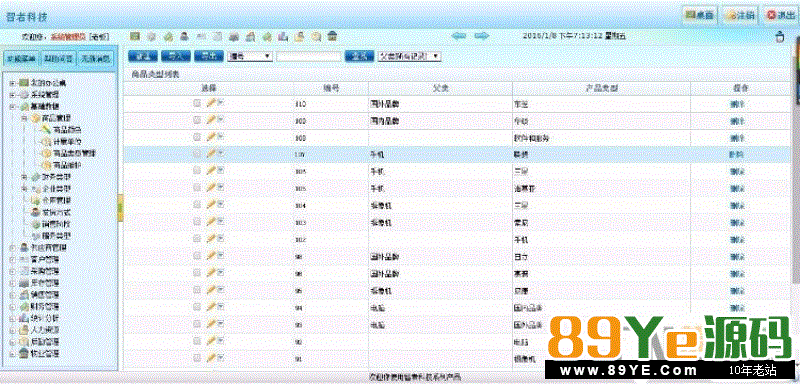Open the 库存管理 shortcut icon in top toolbar
This screenshot has width=800, height=384.
click(234, 36)
